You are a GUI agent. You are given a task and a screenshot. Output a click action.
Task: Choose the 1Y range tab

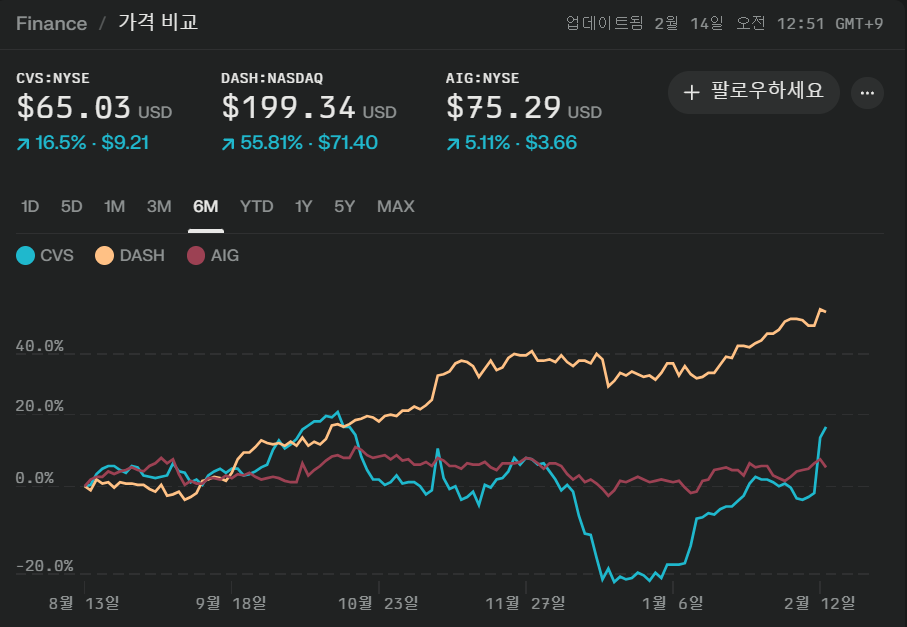(x=303, y=206)
